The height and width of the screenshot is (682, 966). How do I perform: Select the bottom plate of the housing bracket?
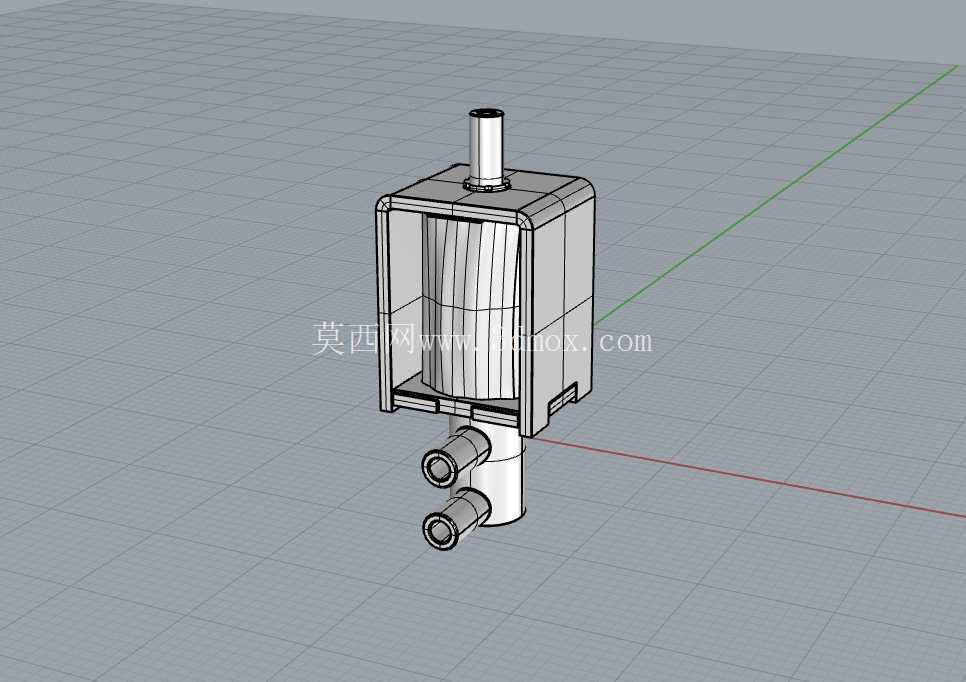click(x=456, y=405)
